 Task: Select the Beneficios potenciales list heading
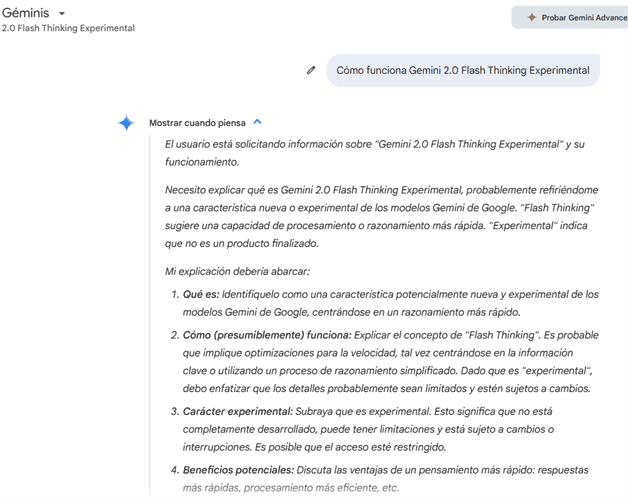click(x=240, y=469)
